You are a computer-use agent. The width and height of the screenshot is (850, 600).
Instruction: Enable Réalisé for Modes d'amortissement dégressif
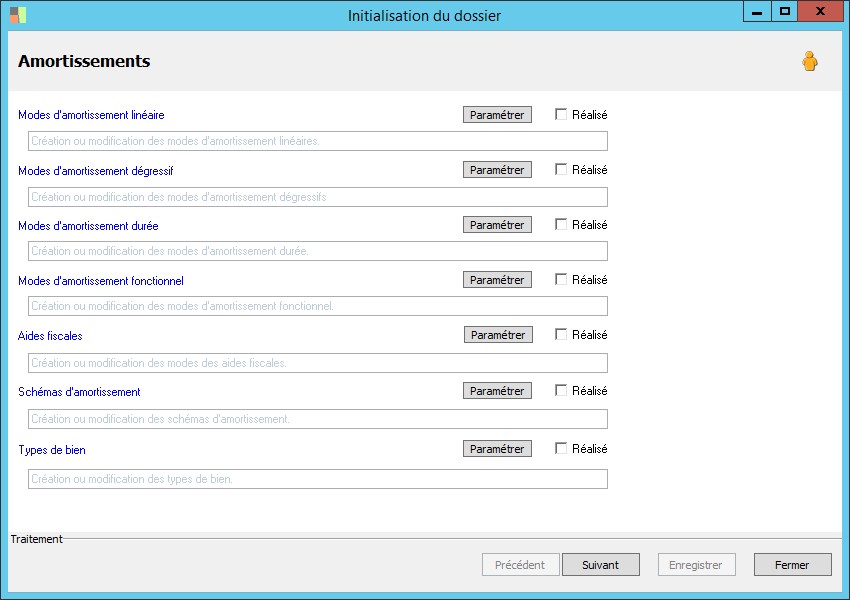pos(561,169)
